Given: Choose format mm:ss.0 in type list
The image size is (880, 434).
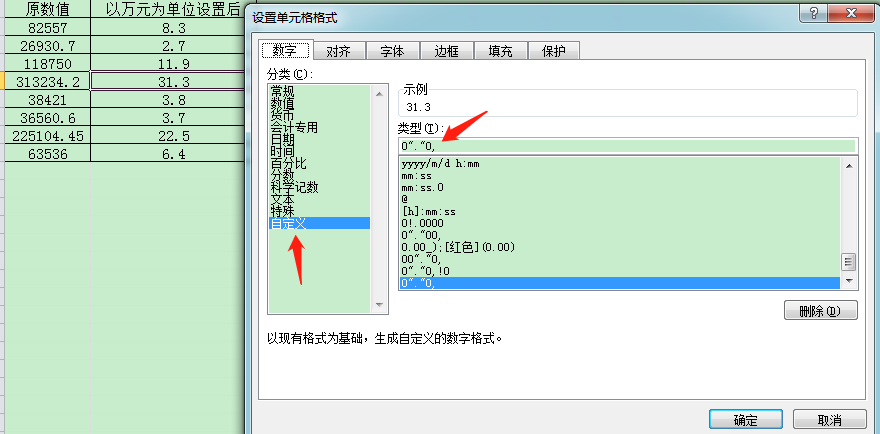Looking at the screenshot, I should [x=620, y=188].
